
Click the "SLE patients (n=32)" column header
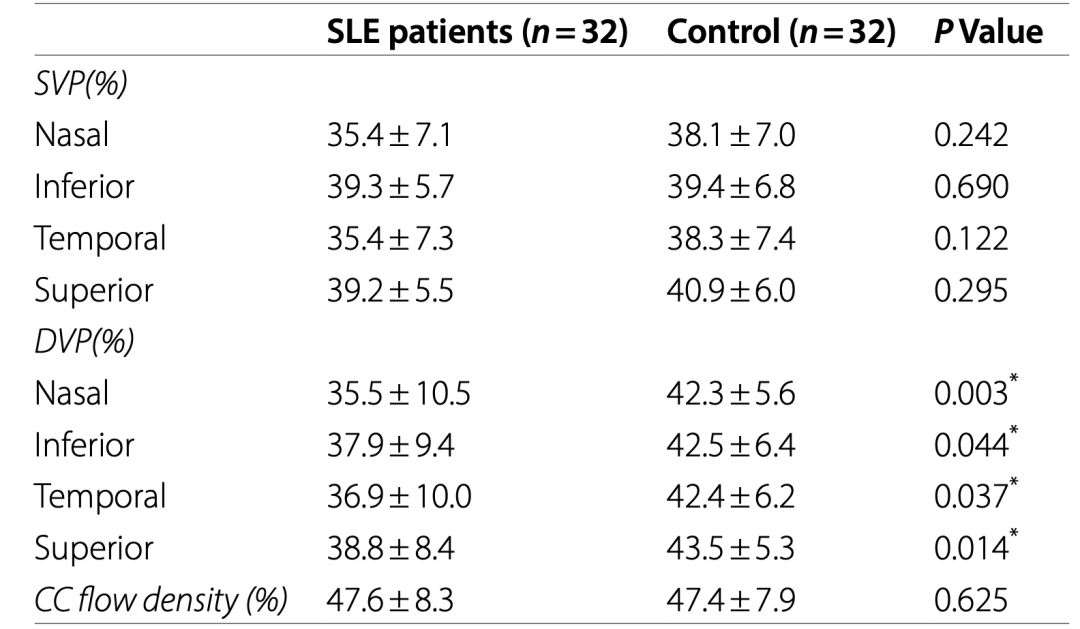(477, 33)
